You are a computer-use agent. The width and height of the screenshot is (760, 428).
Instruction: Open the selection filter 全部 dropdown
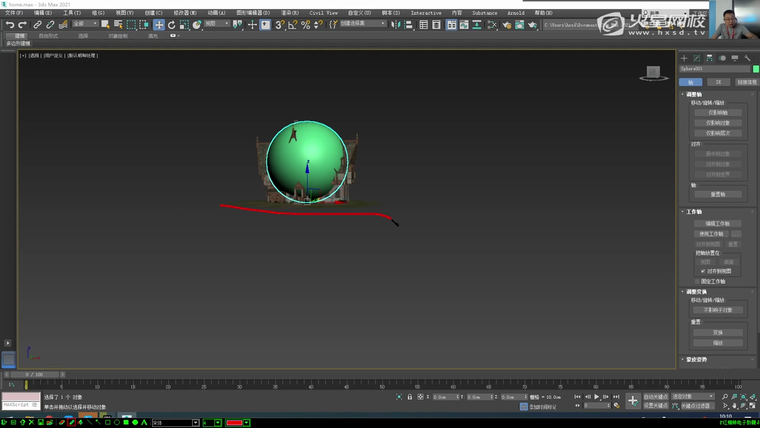pyautogui.click(x=85, y=24)
